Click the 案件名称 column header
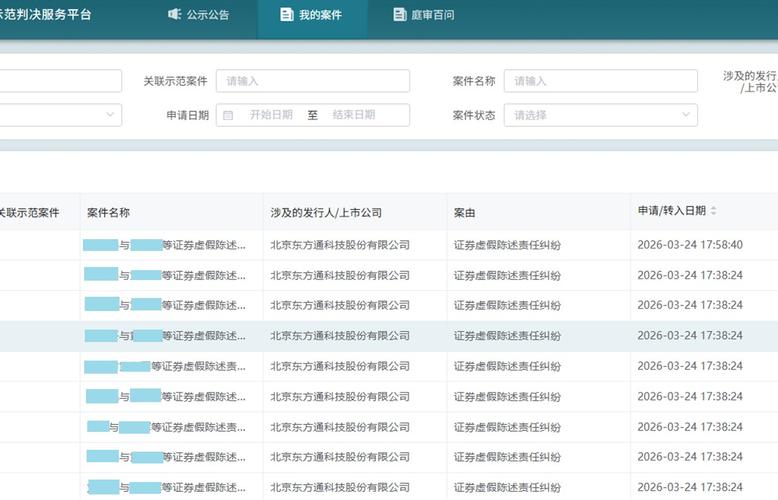This screenshot has width=778, height=500. point(109,212)
